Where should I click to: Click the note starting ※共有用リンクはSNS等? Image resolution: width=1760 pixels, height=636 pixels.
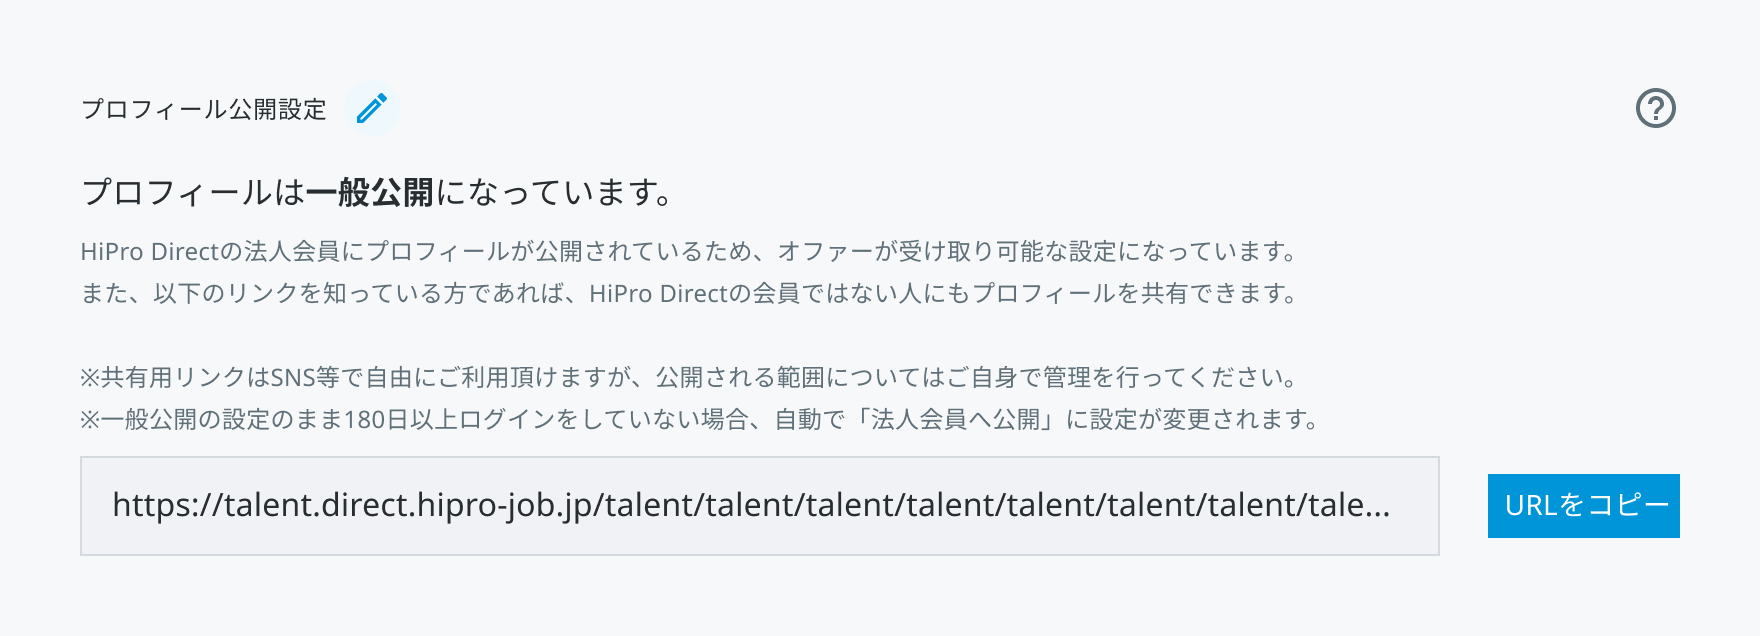688,377
